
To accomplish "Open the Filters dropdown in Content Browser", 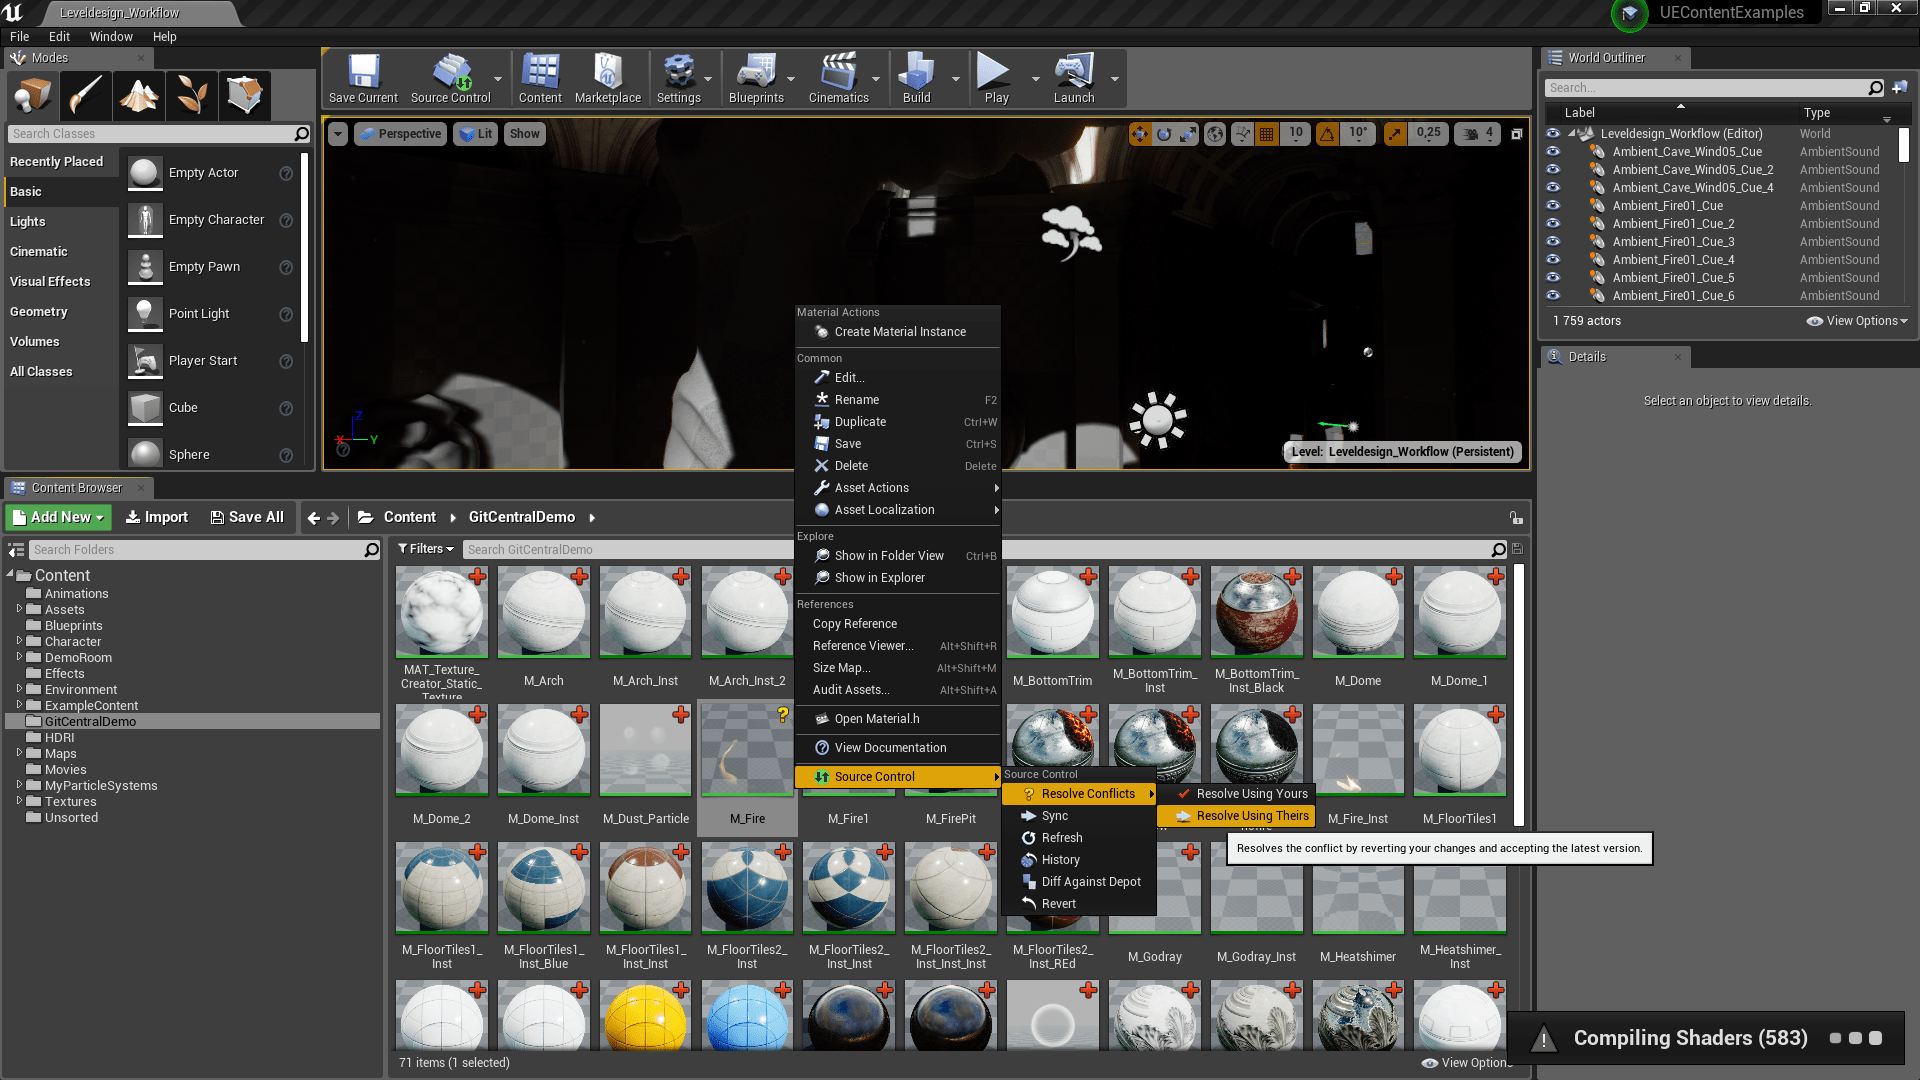I will [426, 549].
